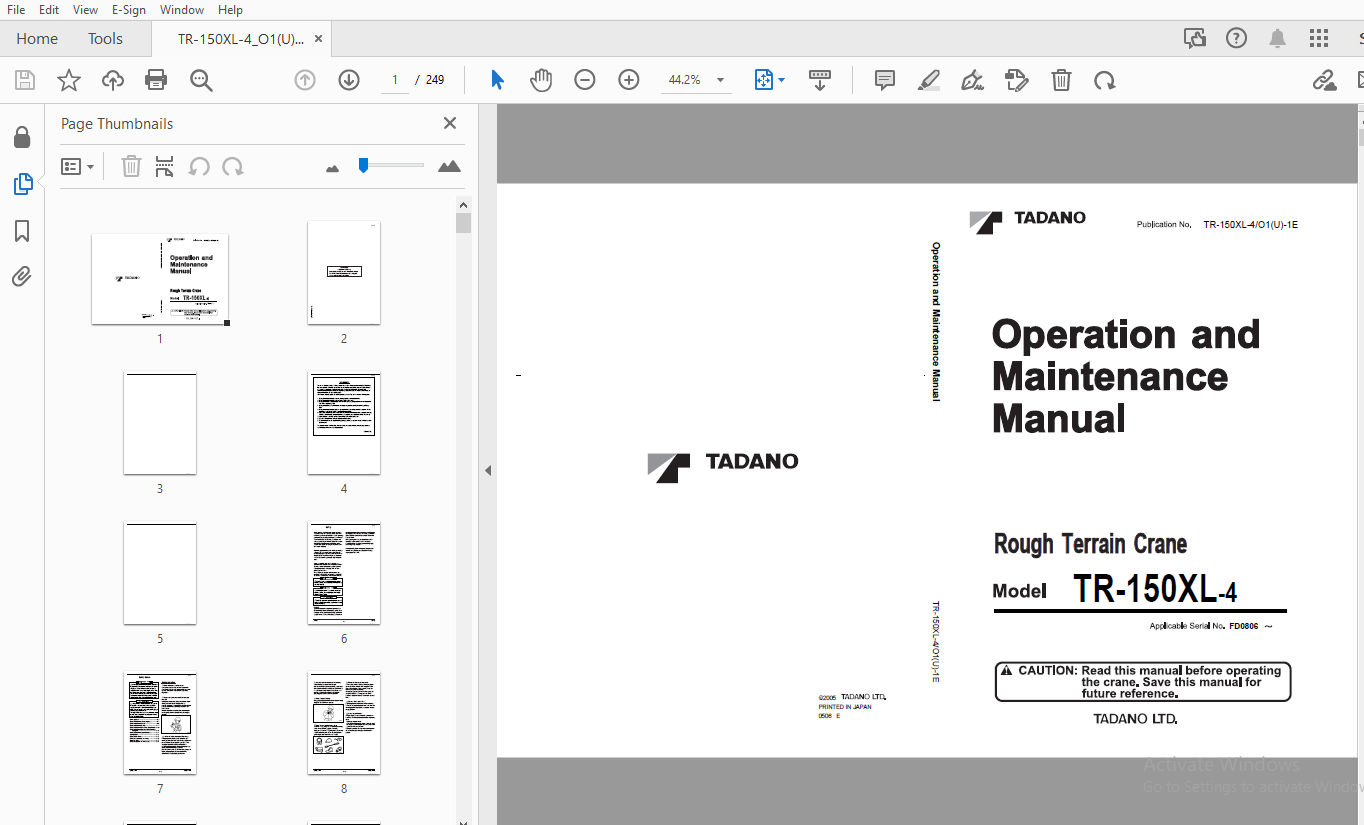Click the page number input field
The image size is (1364, 825).
click(x=396, y=80)
